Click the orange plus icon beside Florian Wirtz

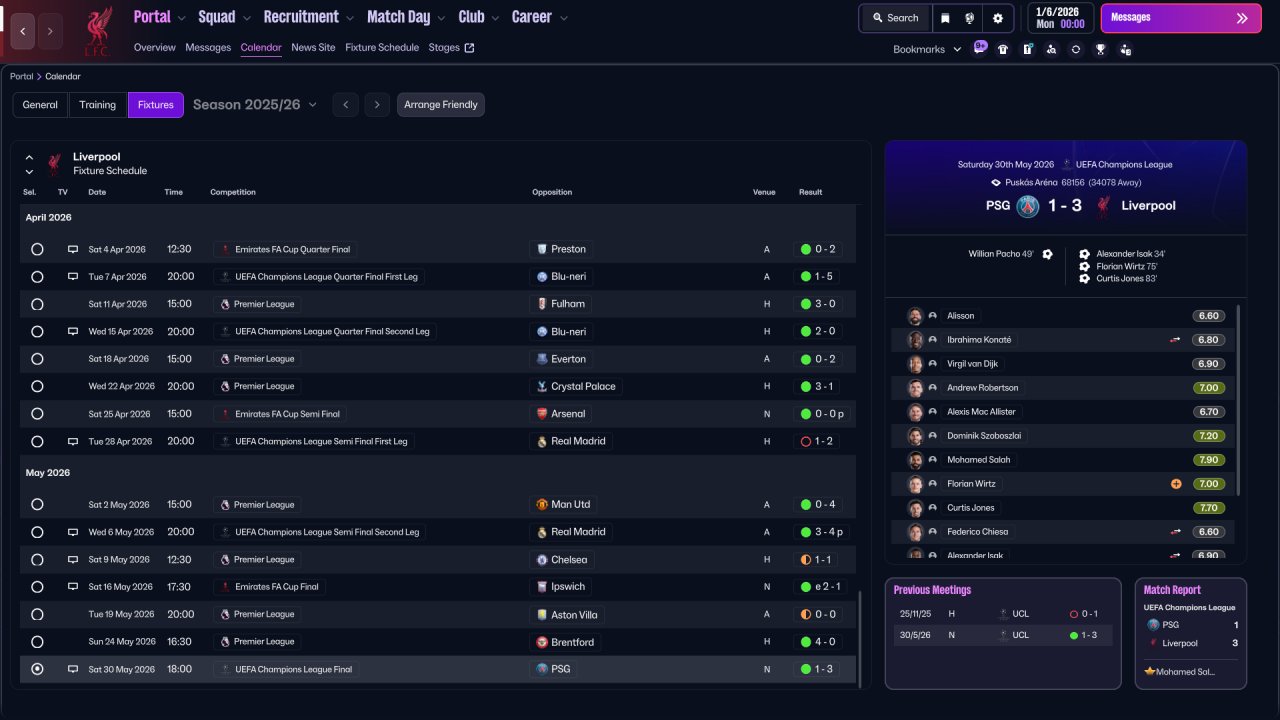click(x=1176, y=484)
